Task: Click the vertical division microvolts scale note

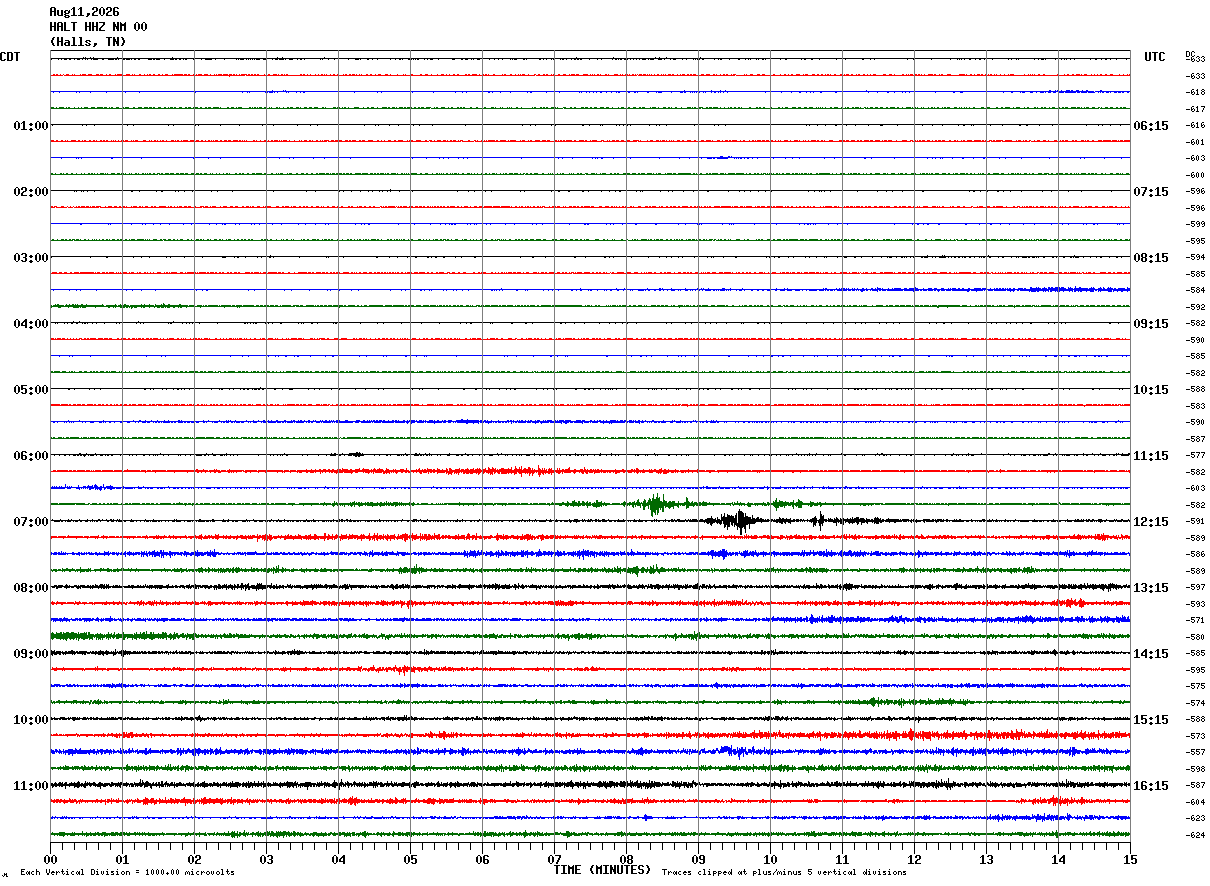Action: [x=127, y=872]
